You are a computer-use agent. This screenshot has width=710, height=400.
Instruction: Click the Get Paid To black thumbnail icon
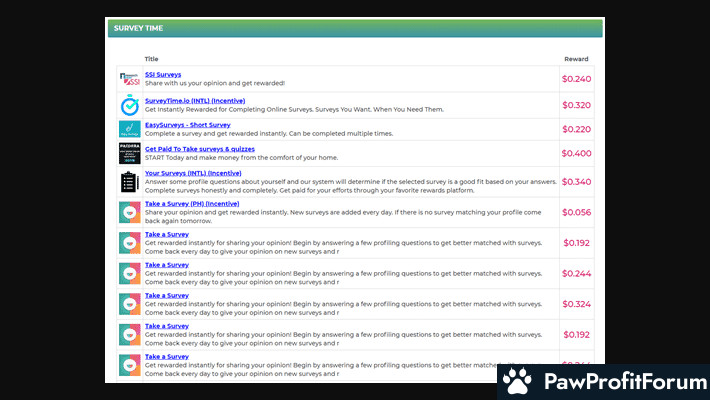(129, 153)
